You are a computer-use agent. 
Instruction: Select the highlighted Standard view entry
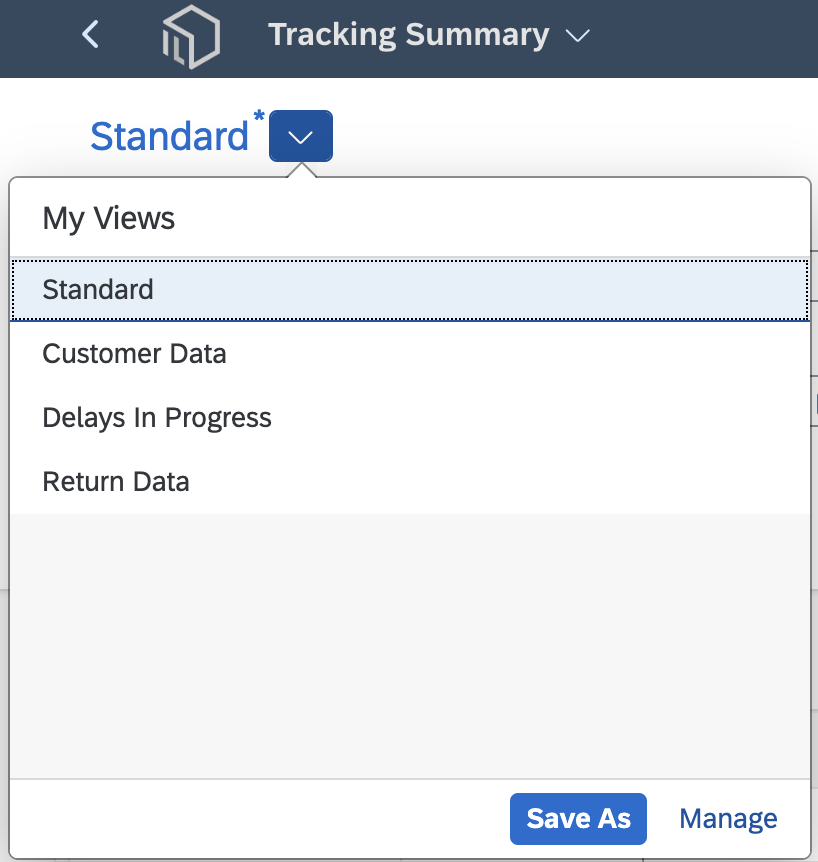point(98,289)
